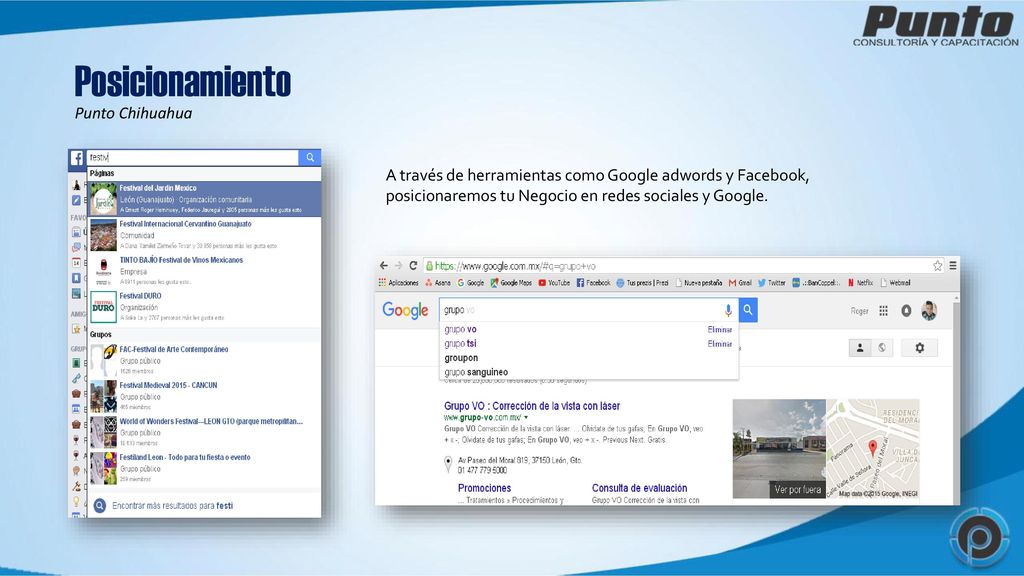Select the grupo tsi suggestion
The height and width of the screenshot is (576, 1024).
(460, 344)
